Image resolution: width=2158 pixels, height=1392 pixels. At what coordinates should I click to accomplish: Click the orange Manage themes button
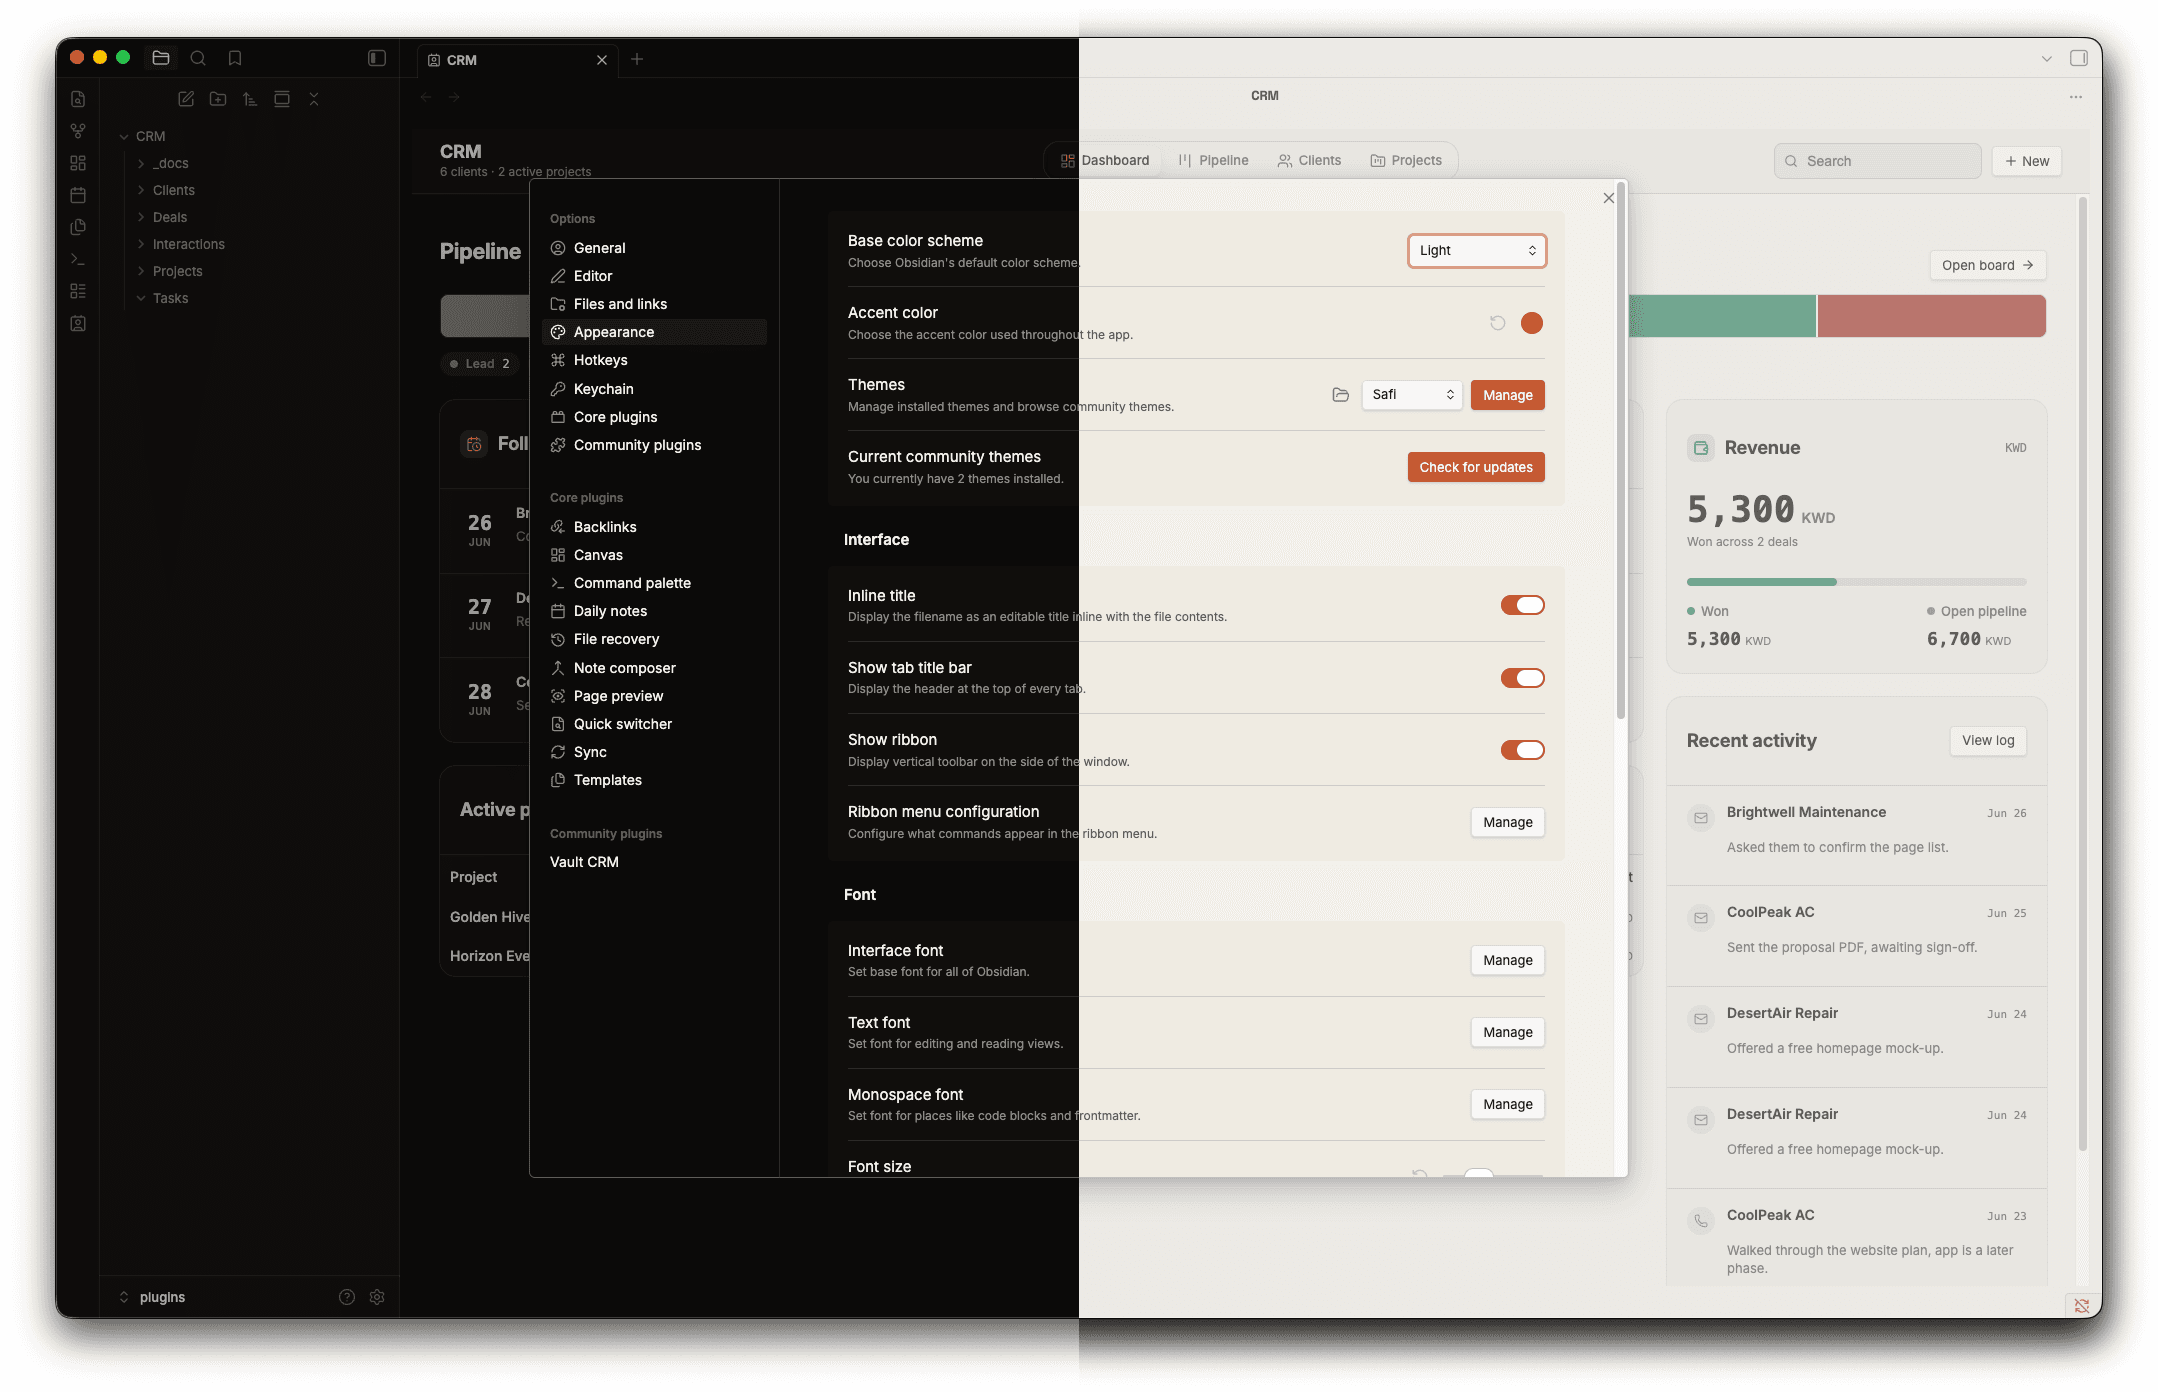(1508, 395)
